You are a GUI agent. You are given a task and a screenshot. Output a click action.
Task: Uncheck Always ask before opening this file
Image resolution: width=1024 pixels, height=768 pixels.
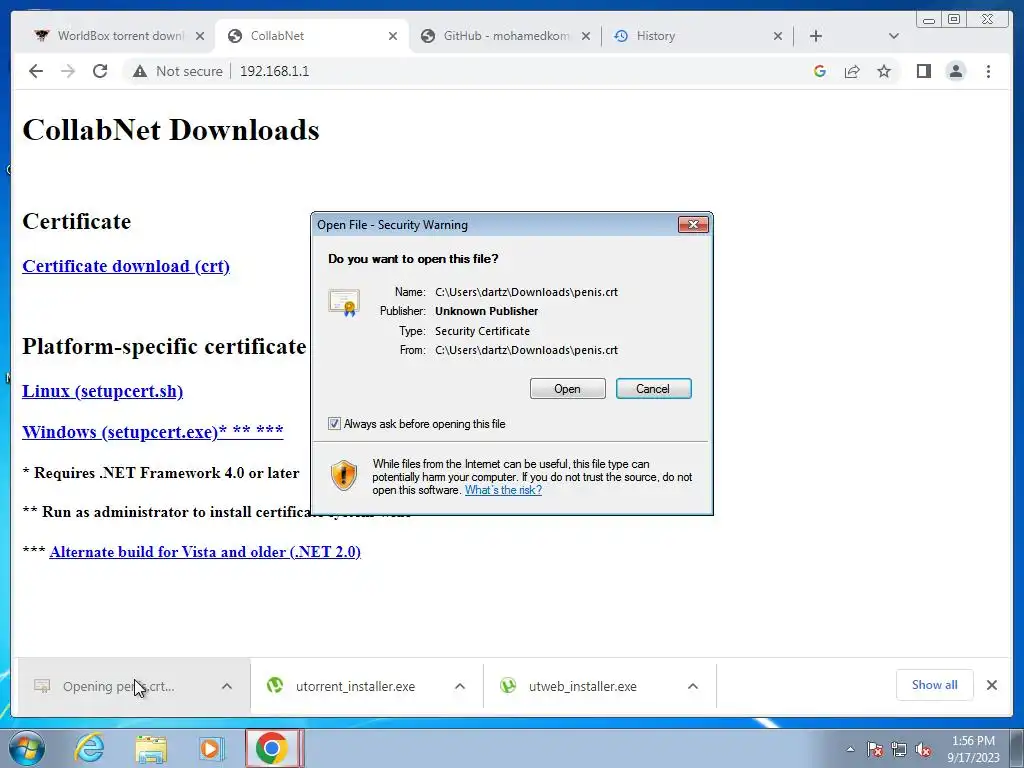(x=334, y=424)
